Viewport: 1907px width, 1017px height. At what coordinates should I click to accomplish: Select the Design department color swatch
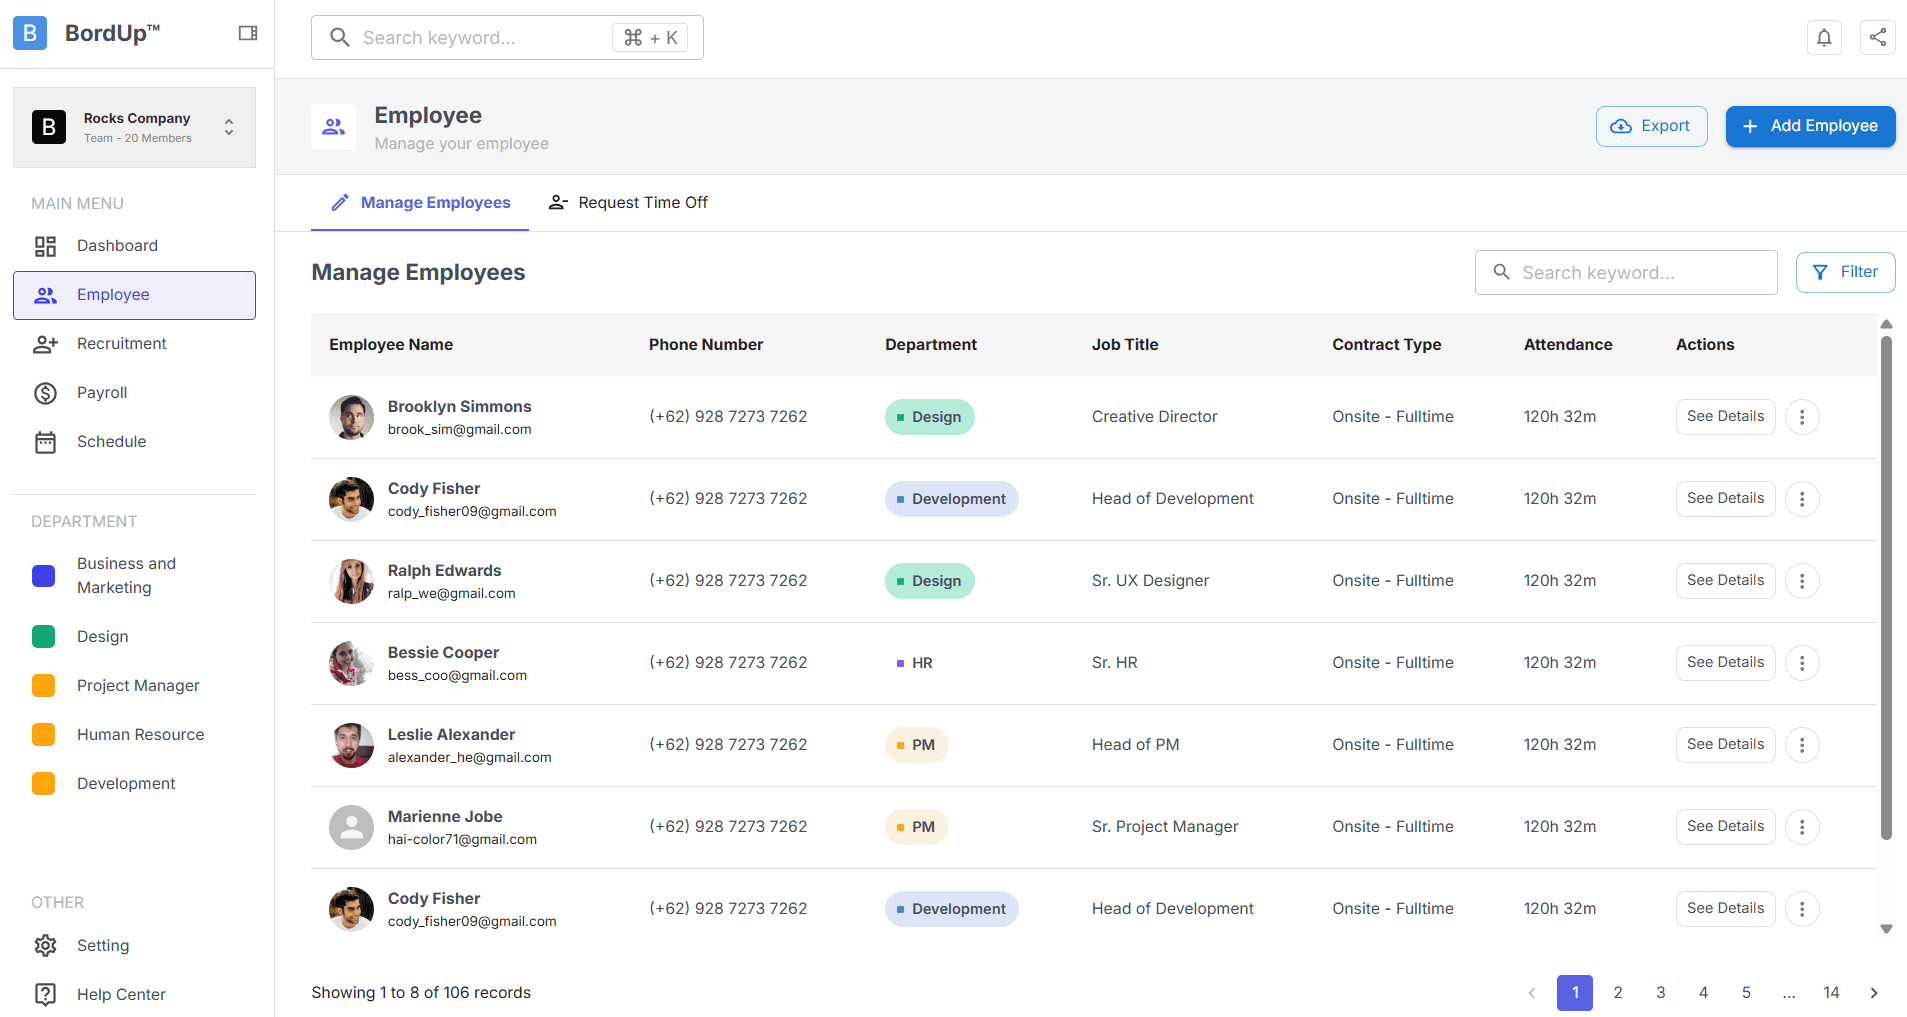[43, 636]
